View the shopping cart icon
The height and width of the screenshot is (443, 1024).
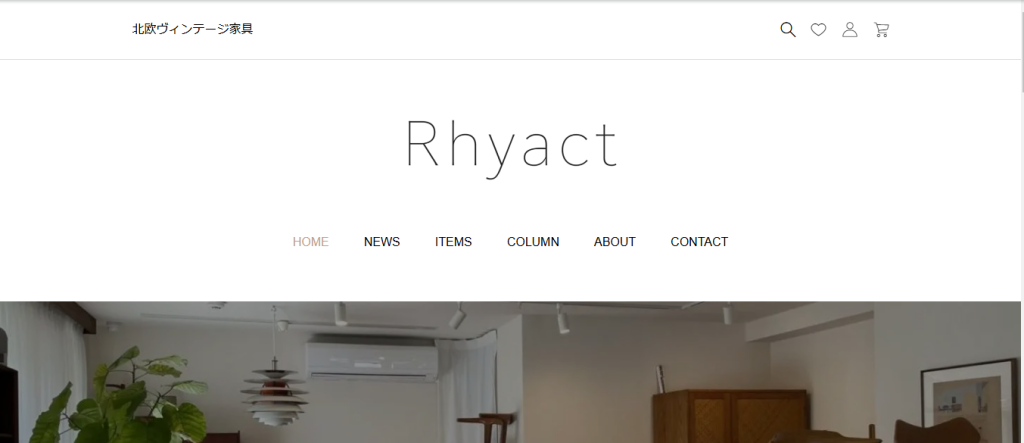(x=881, y=29)
